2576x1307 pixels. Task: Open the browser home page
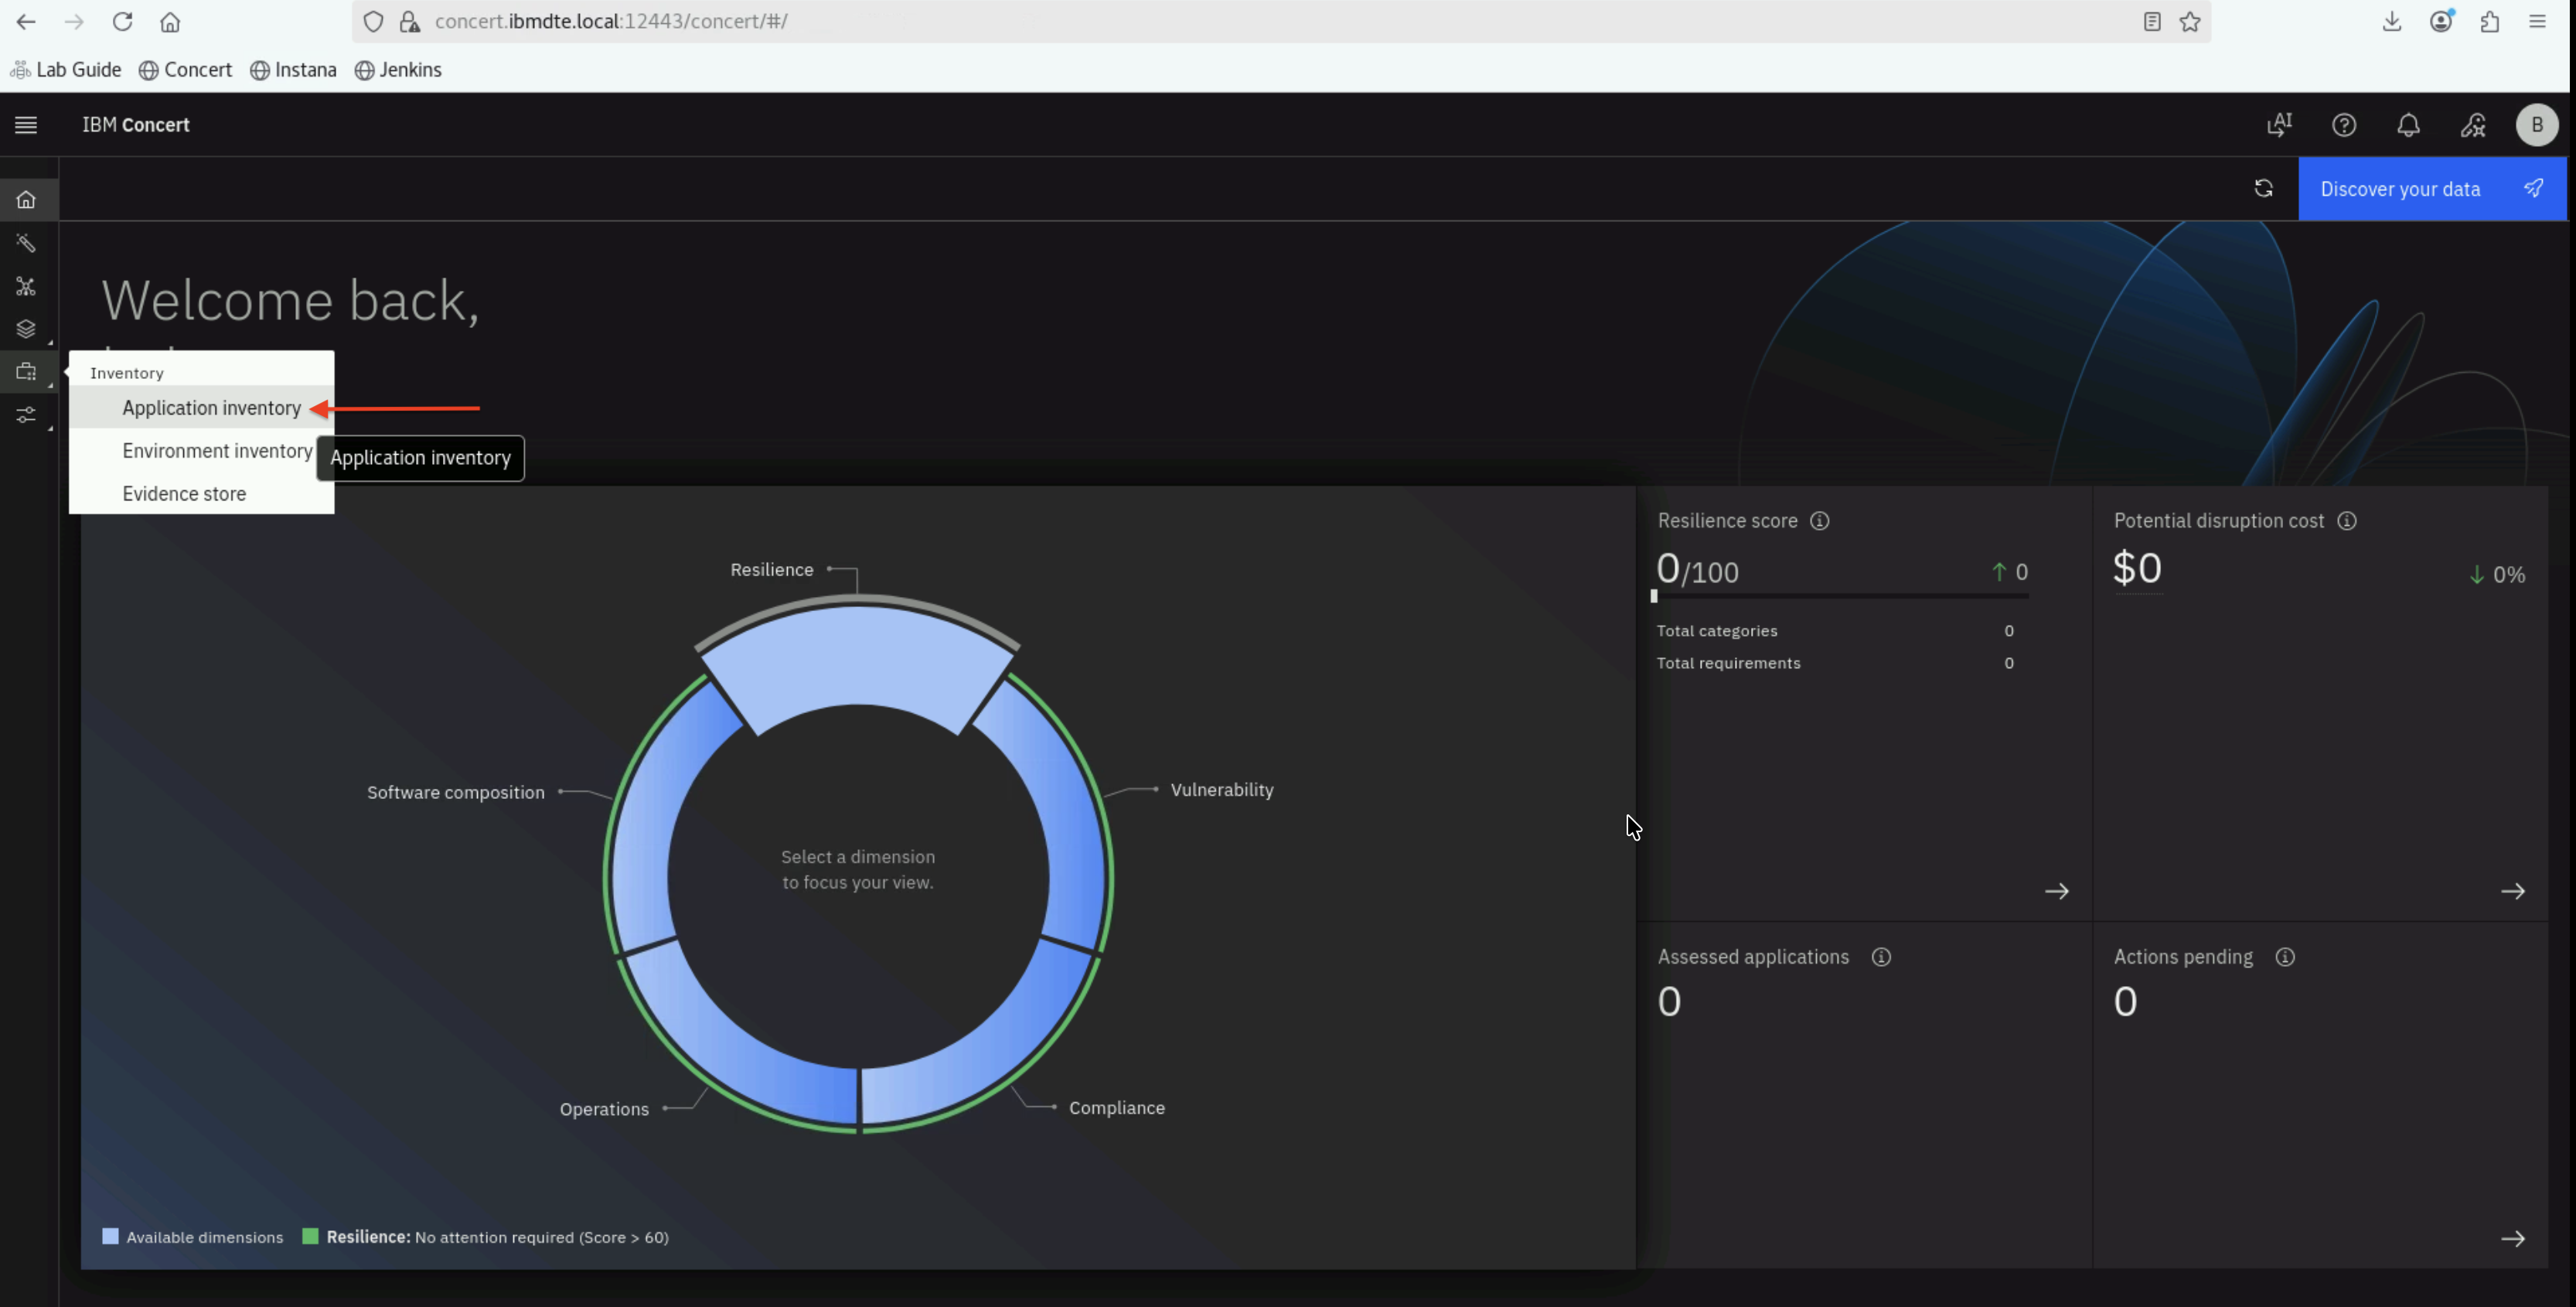[170, 22]
